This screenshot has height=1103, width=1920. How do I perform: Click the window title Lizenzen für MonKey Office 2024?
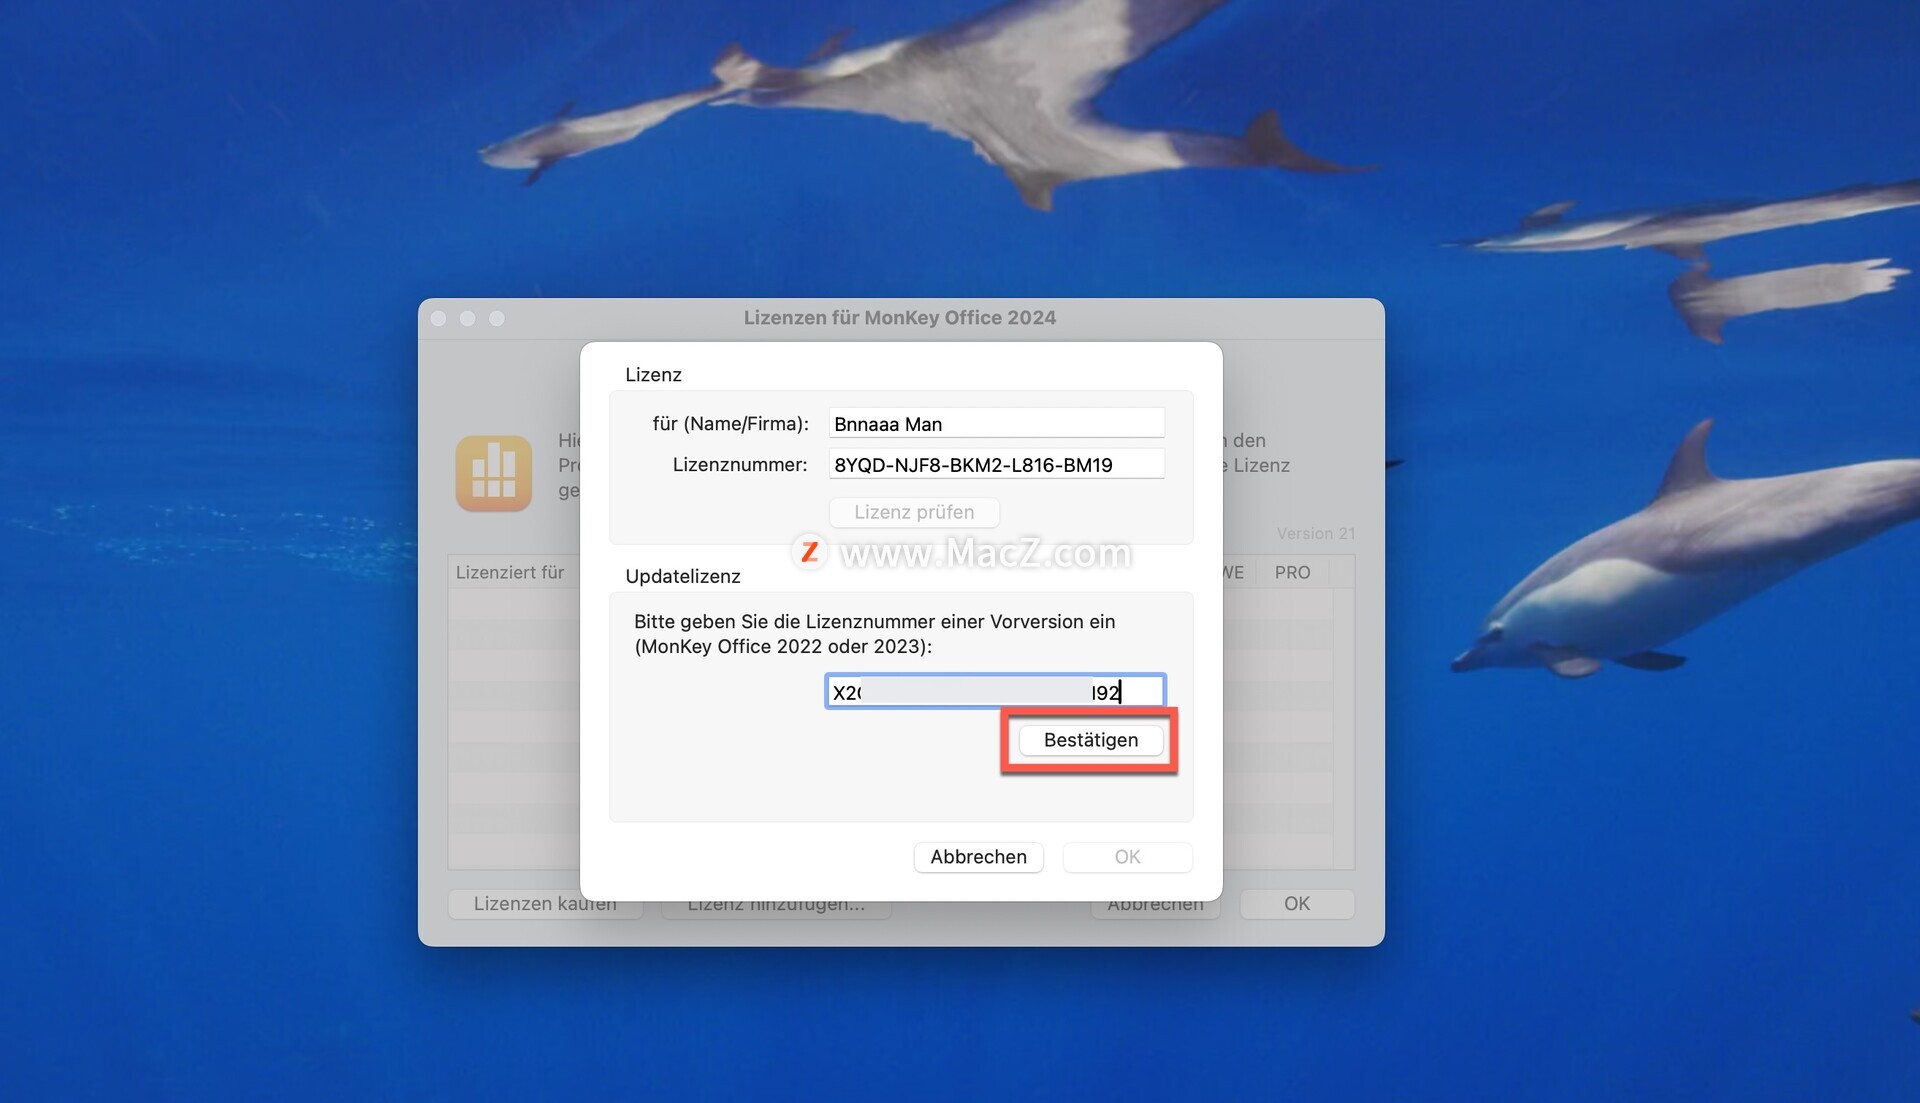coord(900,318)
